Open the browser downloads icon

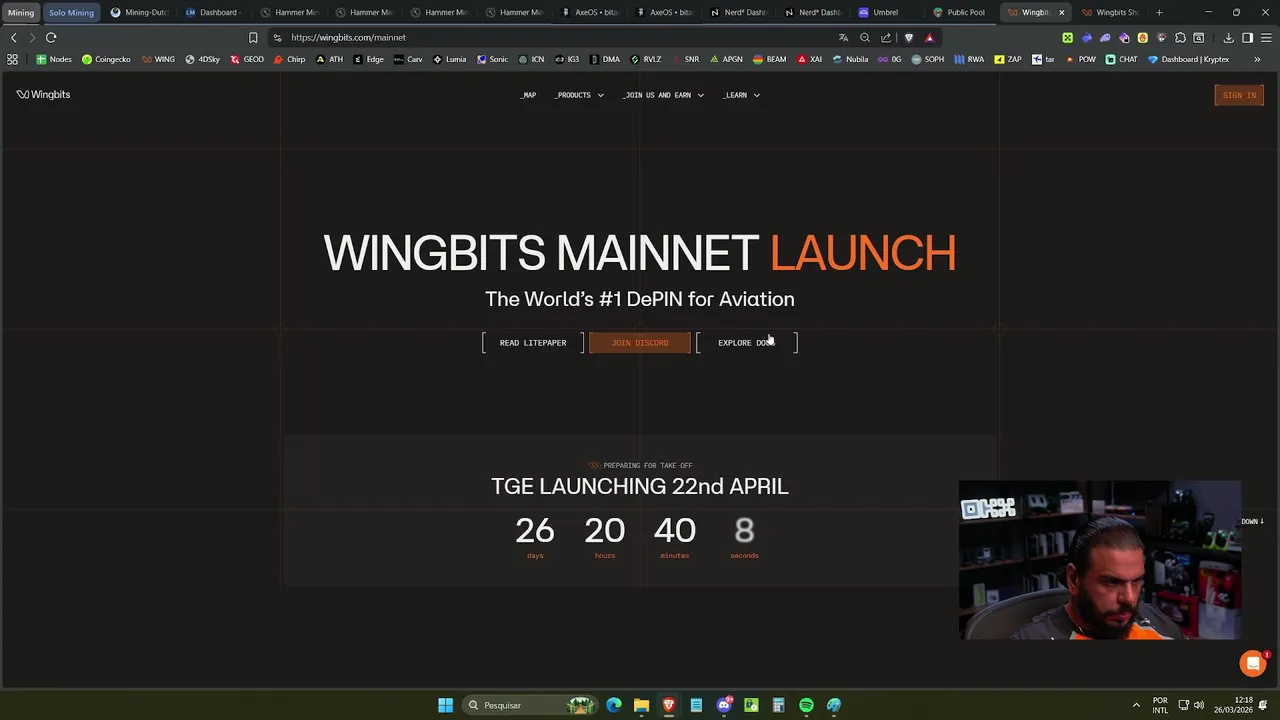[x=1228, y=37]
